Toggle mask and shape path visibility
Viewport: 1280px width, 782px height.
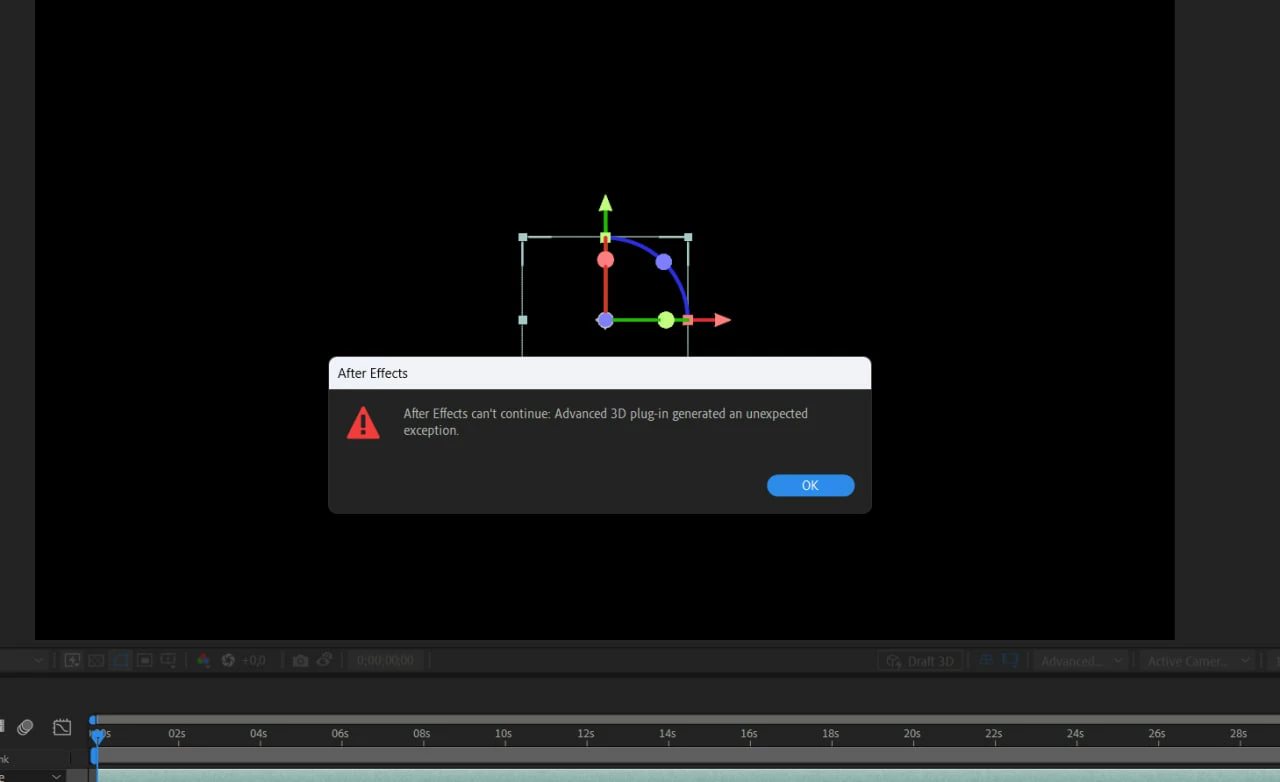(x=120, y=660)
